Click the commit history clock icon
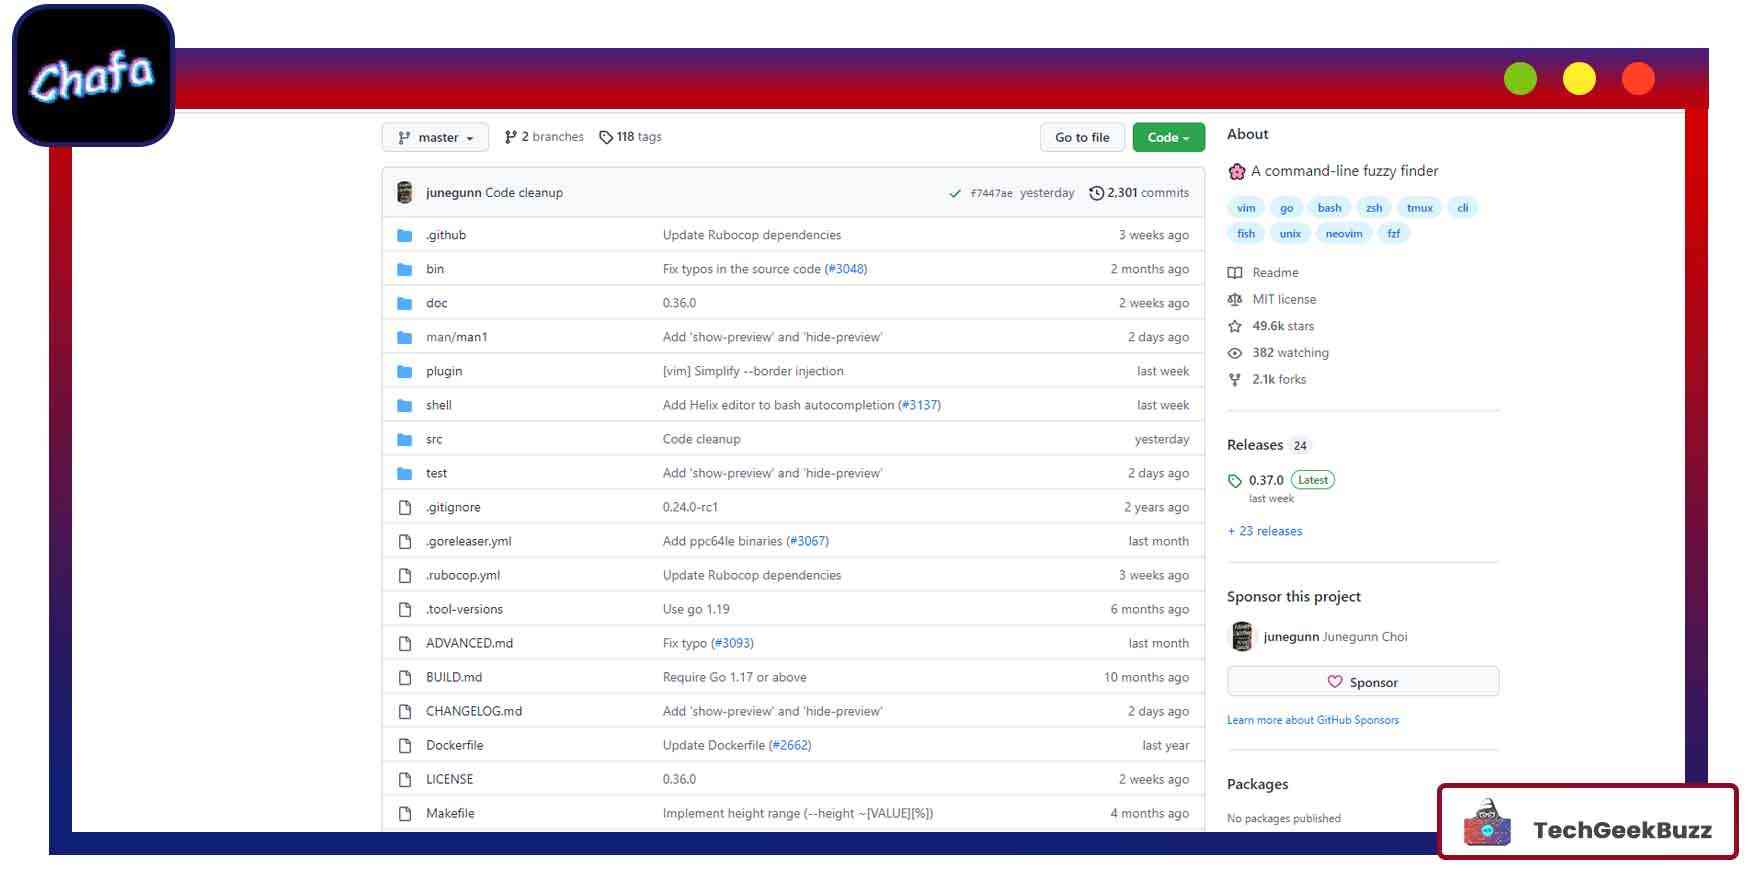Screen dimensions: 1755x871 point(1096,193)
